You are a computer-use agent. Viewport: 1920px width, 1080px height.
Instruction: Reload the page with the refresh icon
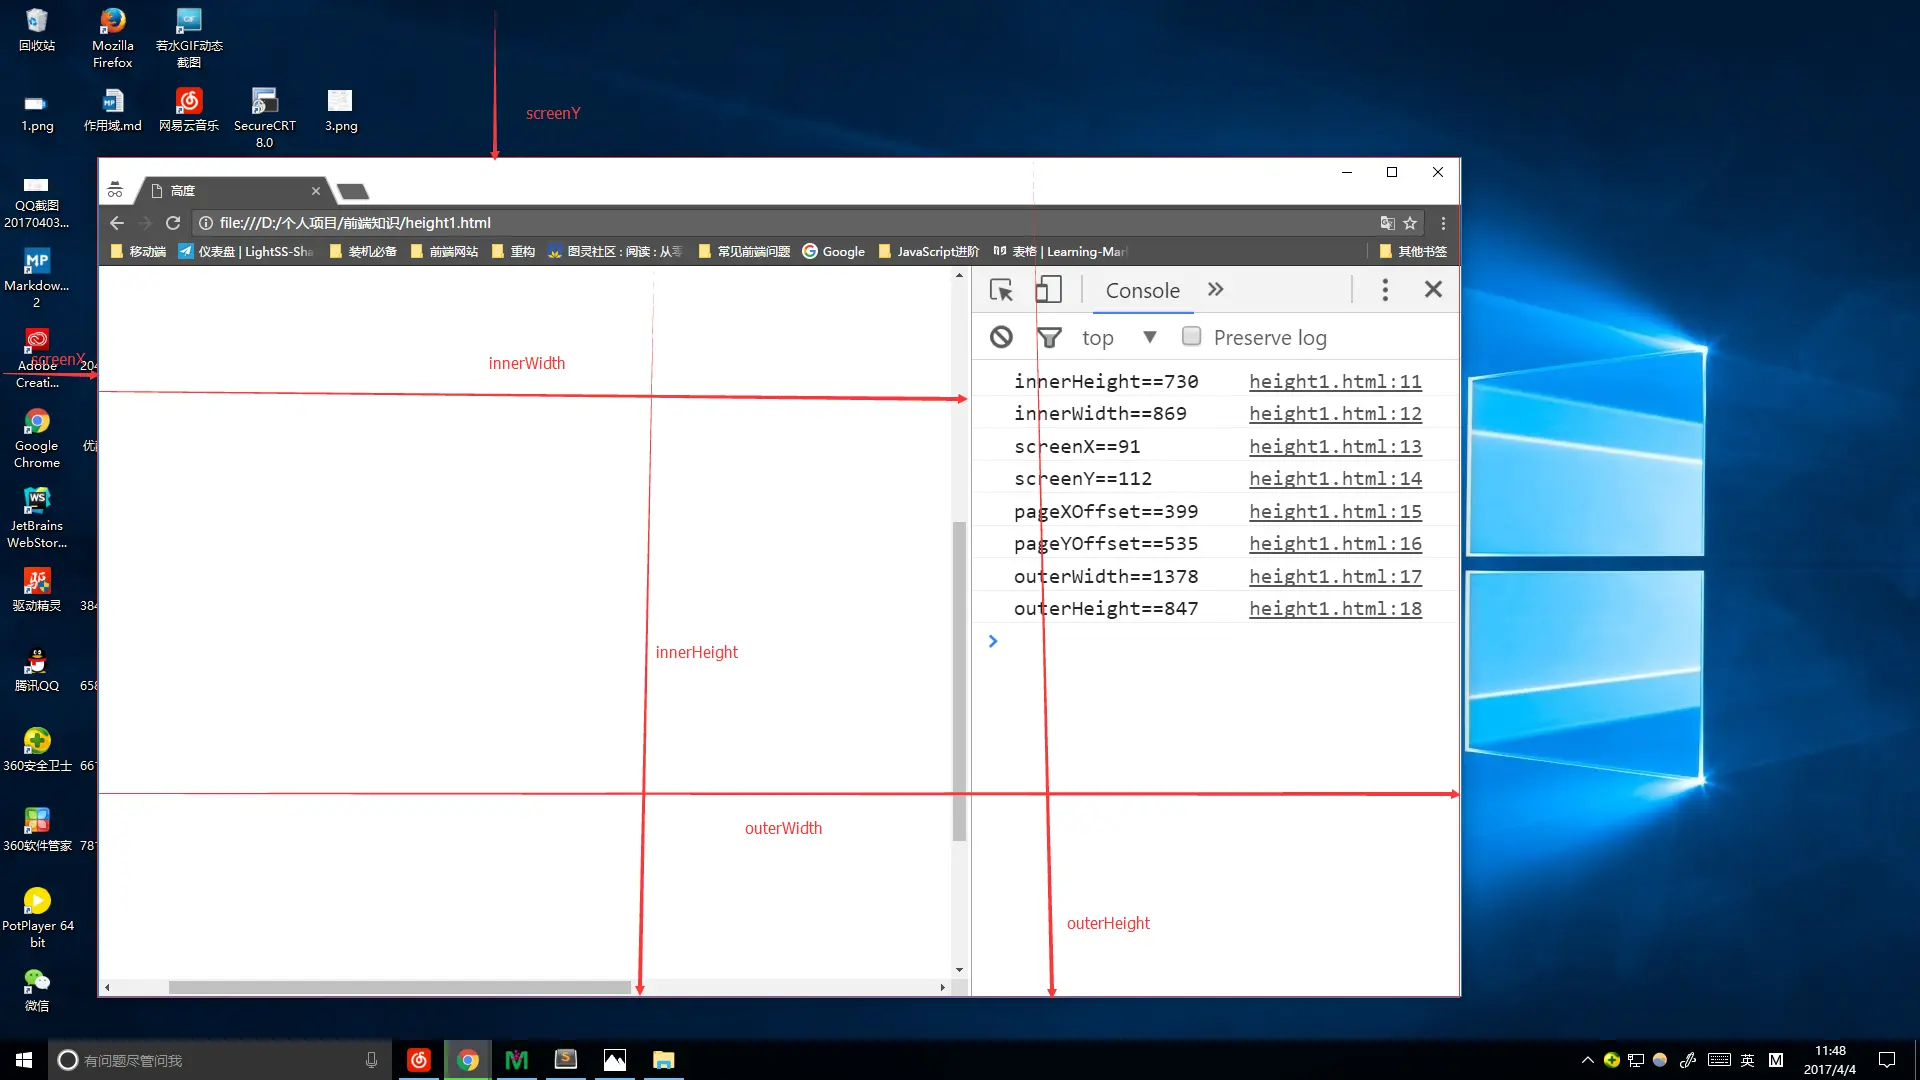[x=173, y=223]
